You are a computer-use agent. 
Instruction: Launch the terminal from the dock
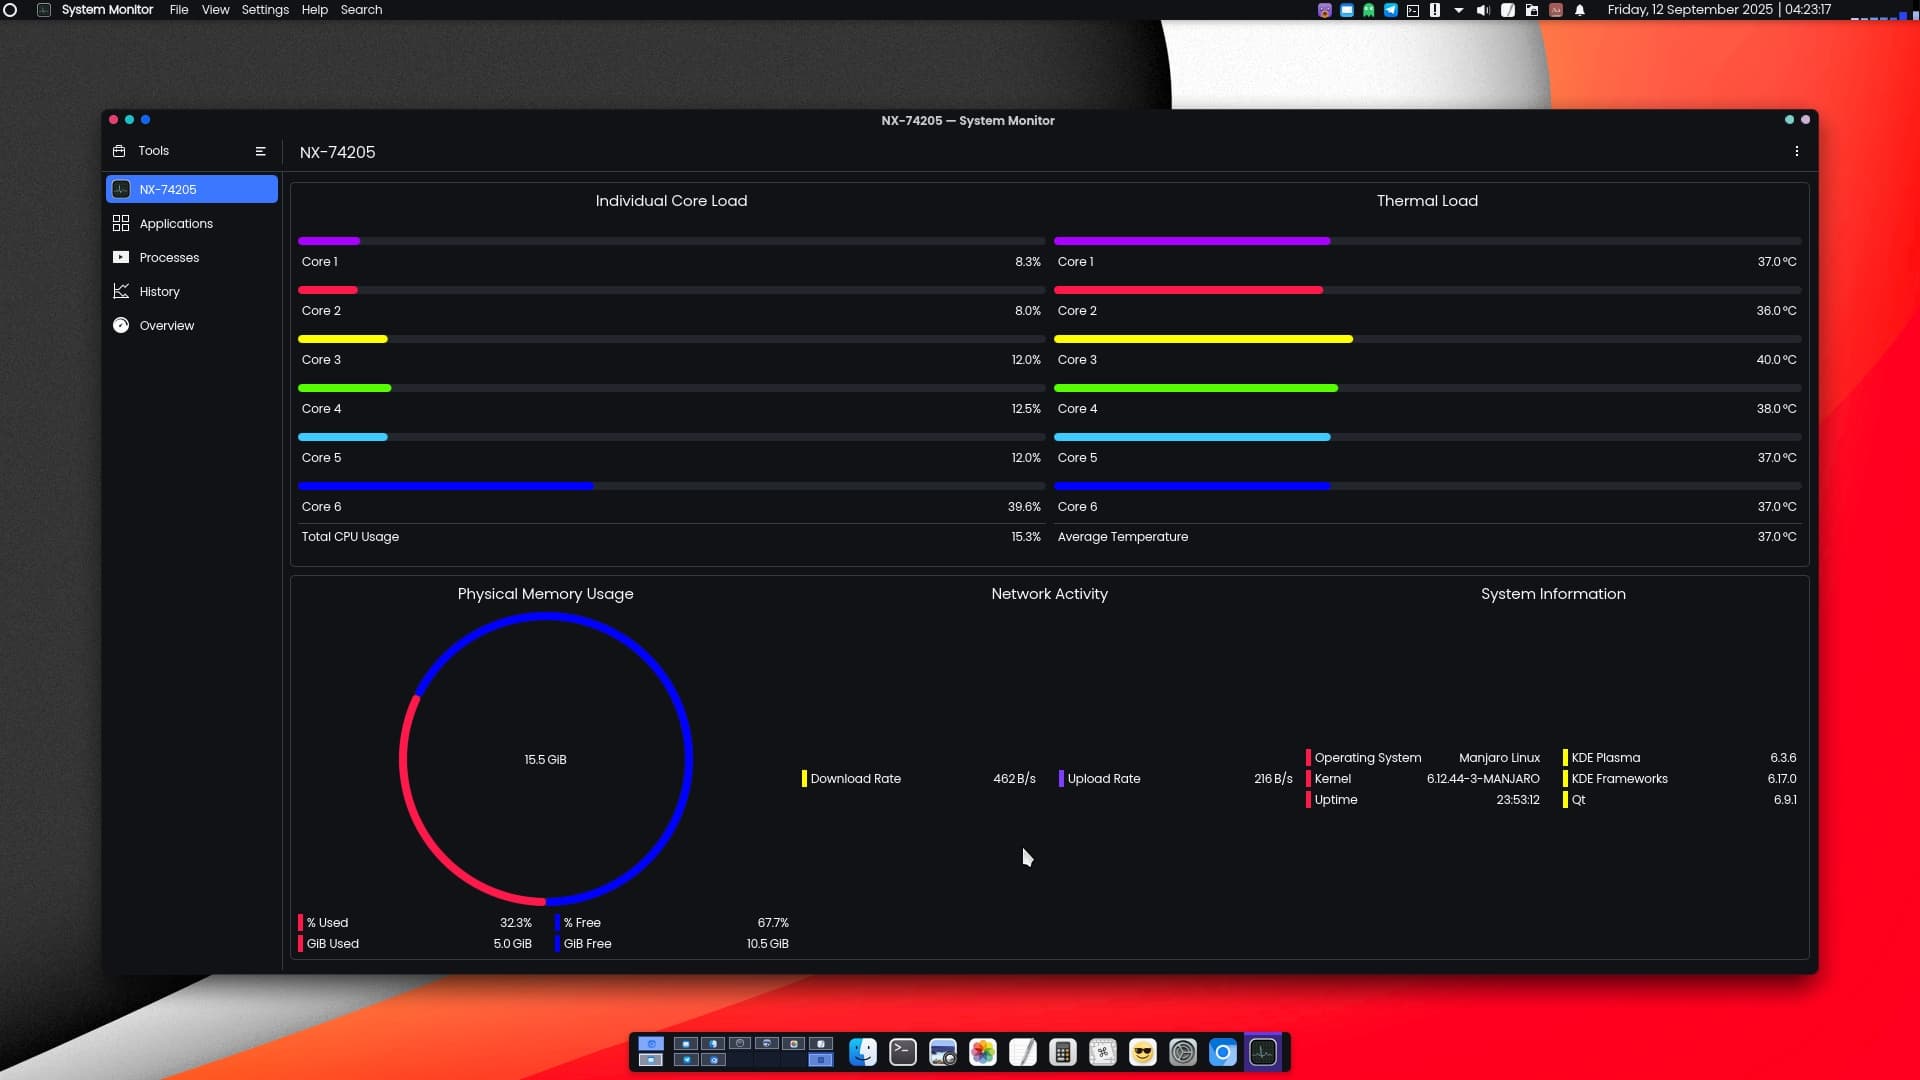[x=902, y=1052]
